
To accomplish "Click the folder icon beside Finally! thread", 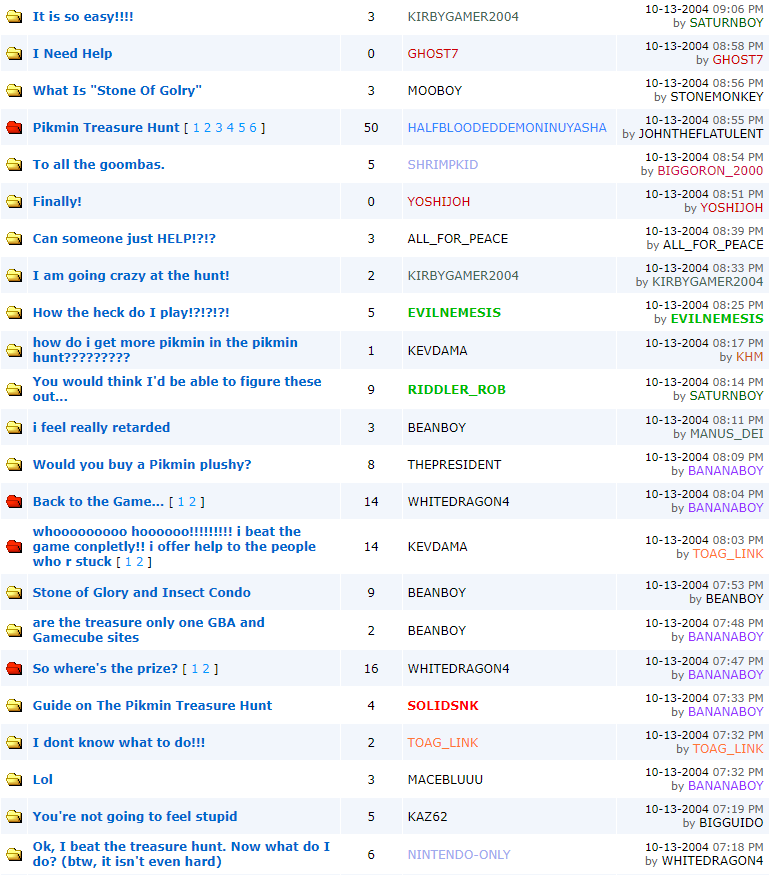I will tap(14, 202).
